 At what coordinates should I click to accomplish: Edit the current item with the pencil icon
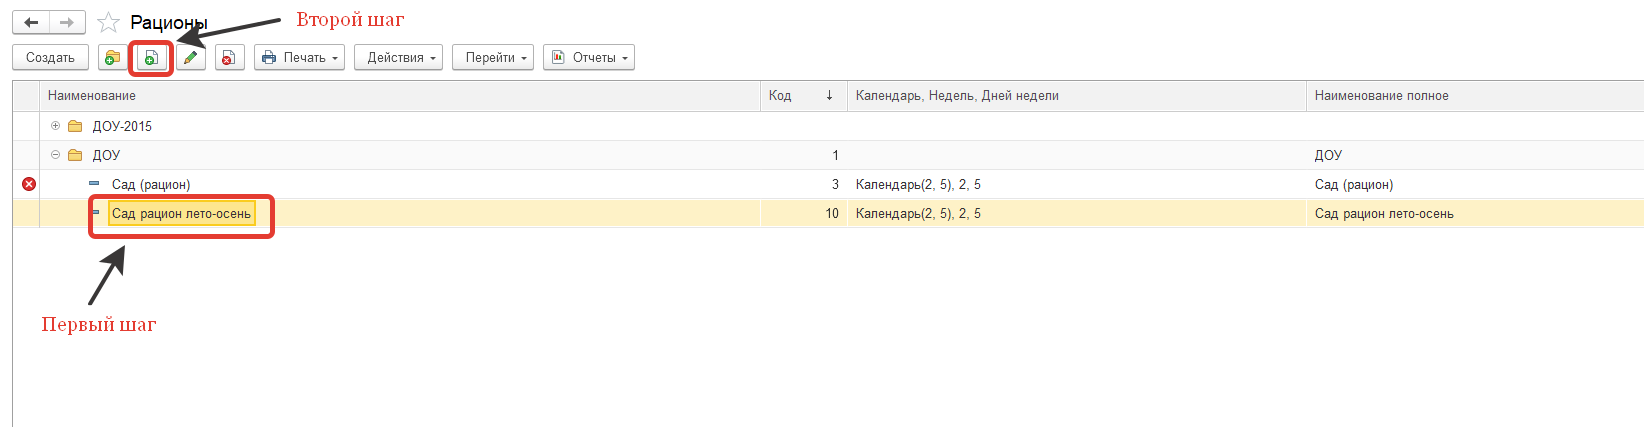tap(190, 58)
